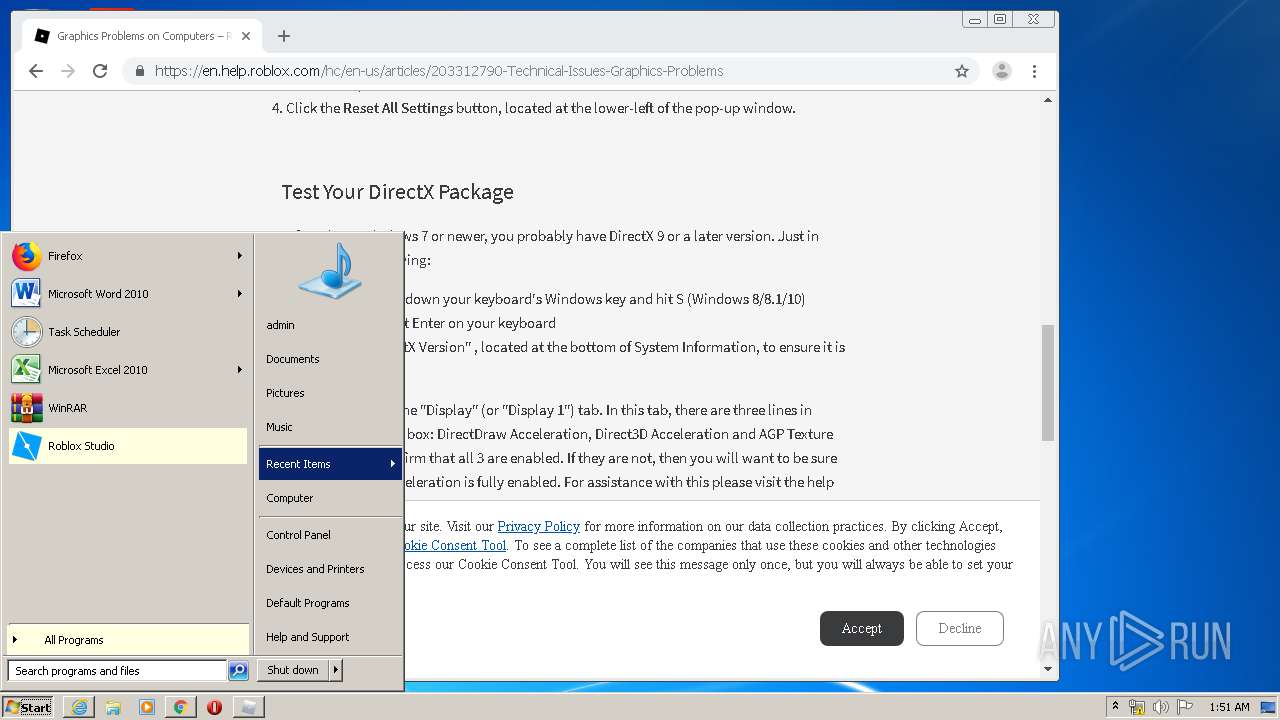Close the Graphics Problems tab
Image resolution: width=1280 pixels, height=720 pixels.
click(x=246, y=36)
